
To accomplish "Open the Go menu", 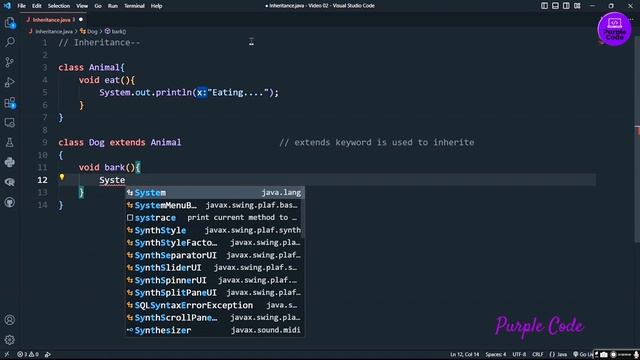I will click(98, 6).
